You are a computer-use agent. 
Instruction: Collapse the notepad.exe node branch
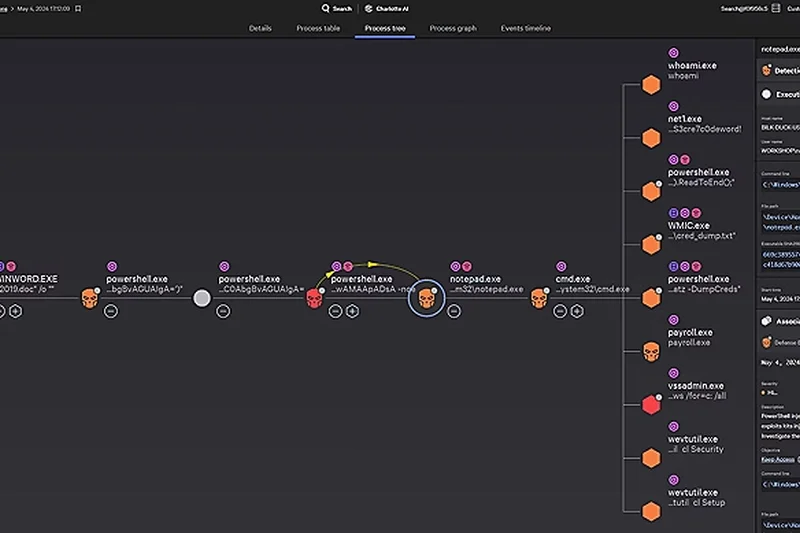pyautogui.click(x=454, y=311)
